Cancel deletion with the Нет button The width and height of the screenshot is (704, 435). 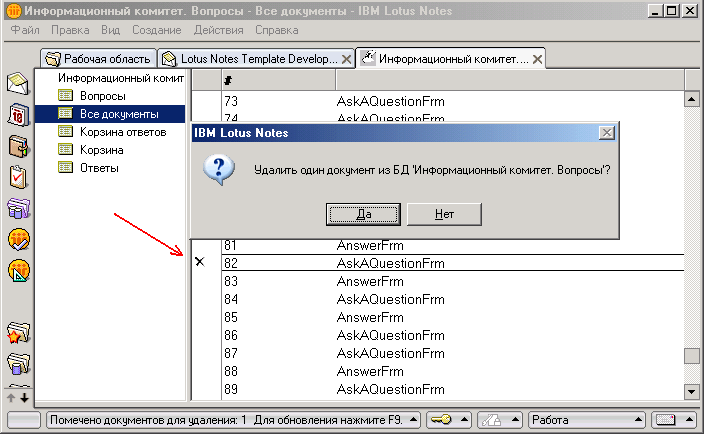click(444, 214)
